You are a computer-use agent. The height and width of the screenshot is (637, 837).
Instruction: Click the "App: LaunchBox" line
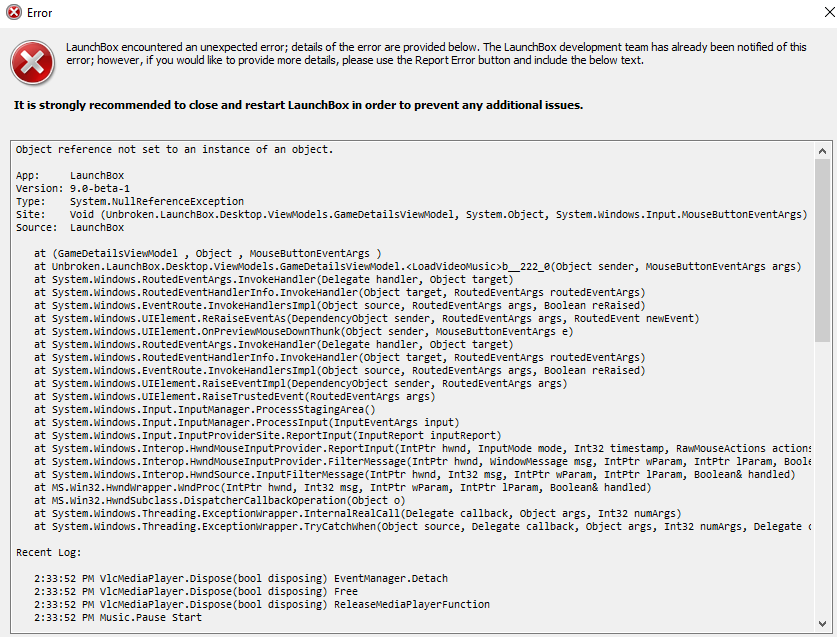70,176
